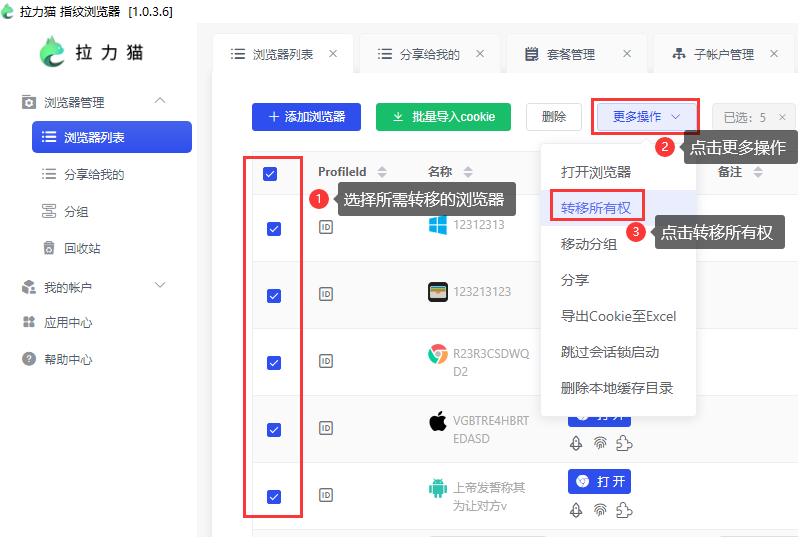
Task: Click the ID icon in the 12312313 row
Action: tap(326, 227)
